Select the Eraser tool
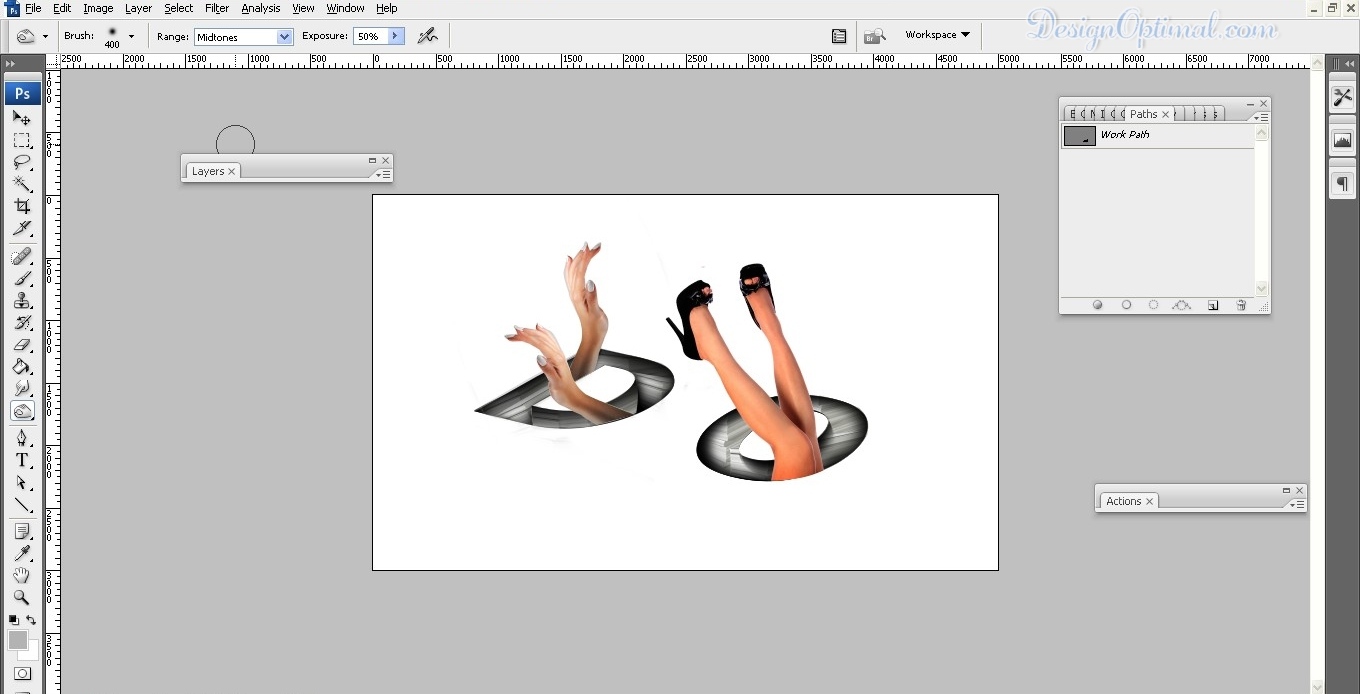This screenshot has height=694, width=1360. tap(22, 345)
